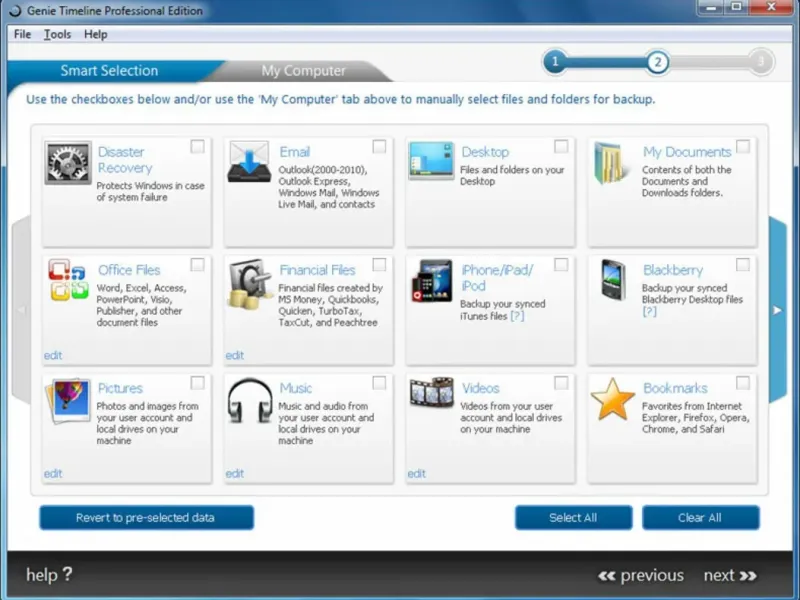Click Revert to pre-selected data button

pos(146,517)
